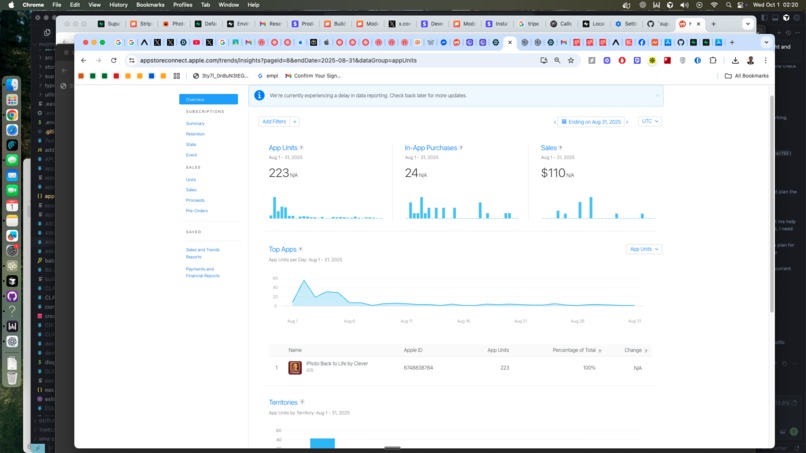Sort by the Percentage of Total column
806x453 pixels.
(x=574, y=350)
